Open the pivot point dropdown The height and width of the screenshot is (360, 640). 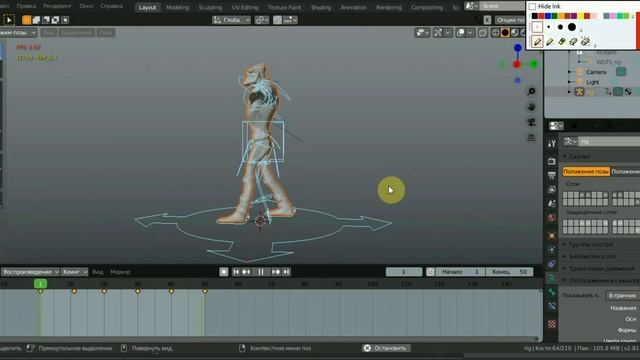261,20
